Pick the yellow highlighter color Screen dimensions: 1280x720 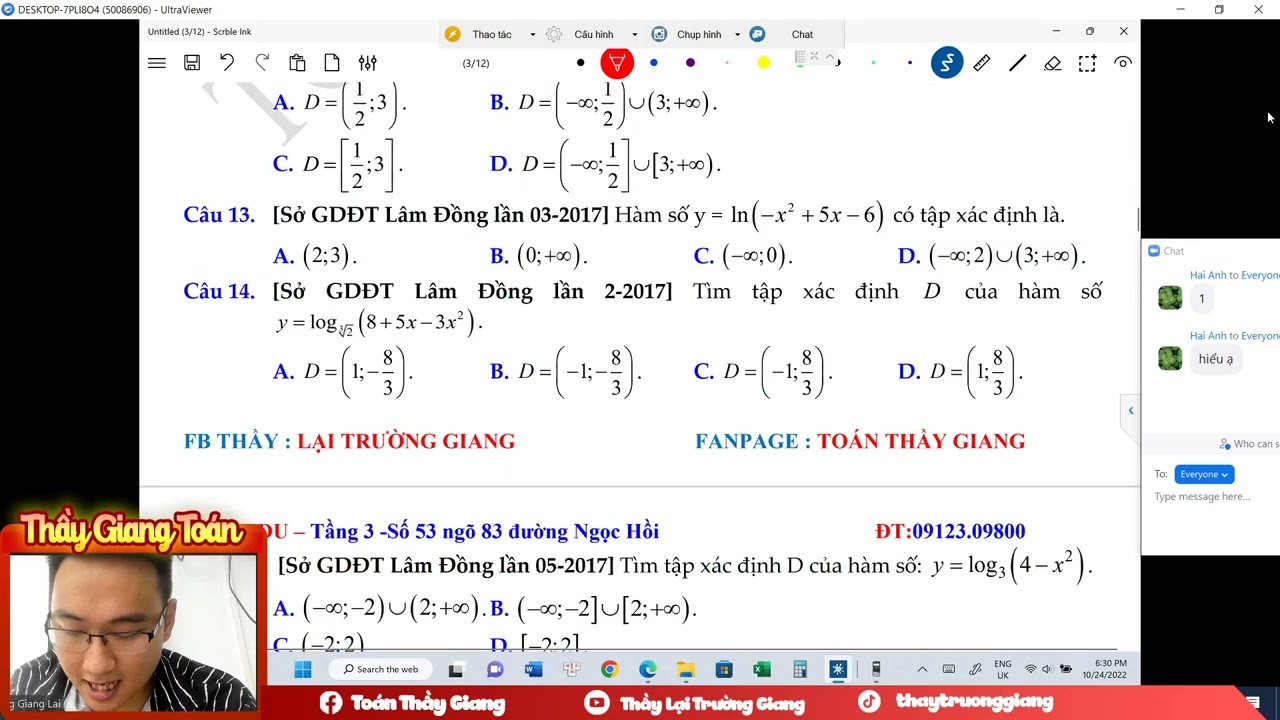tap(764, 63)
